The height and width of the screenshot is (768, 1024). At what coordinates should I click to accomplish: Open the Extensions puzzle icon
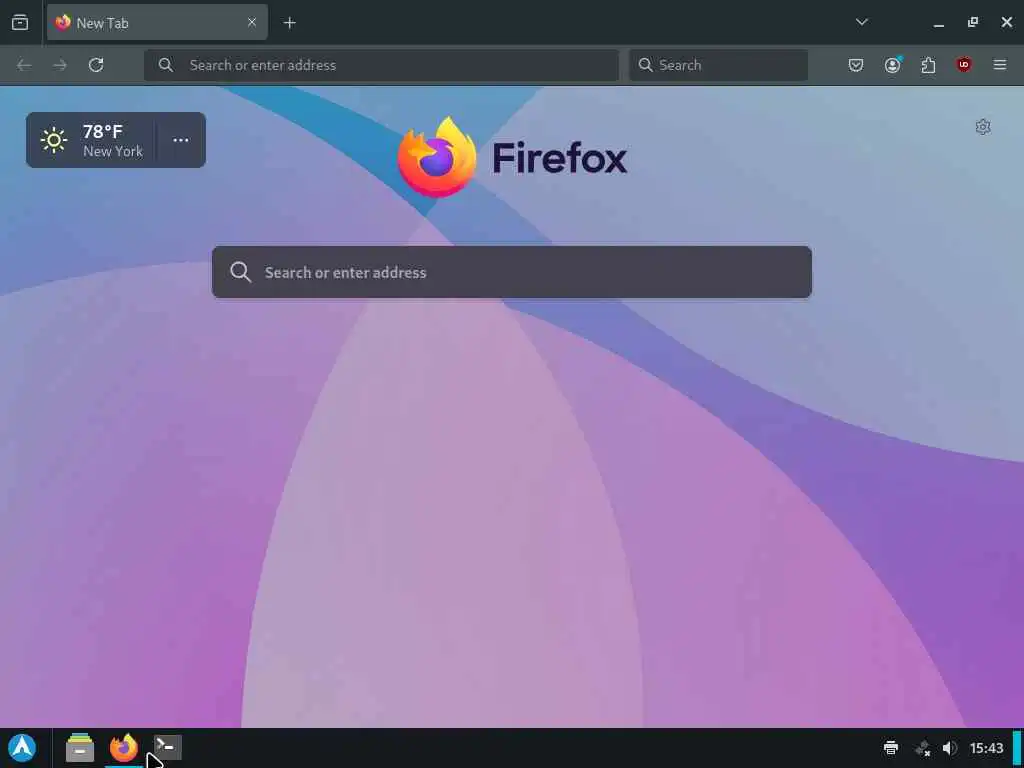click(928, 65)
